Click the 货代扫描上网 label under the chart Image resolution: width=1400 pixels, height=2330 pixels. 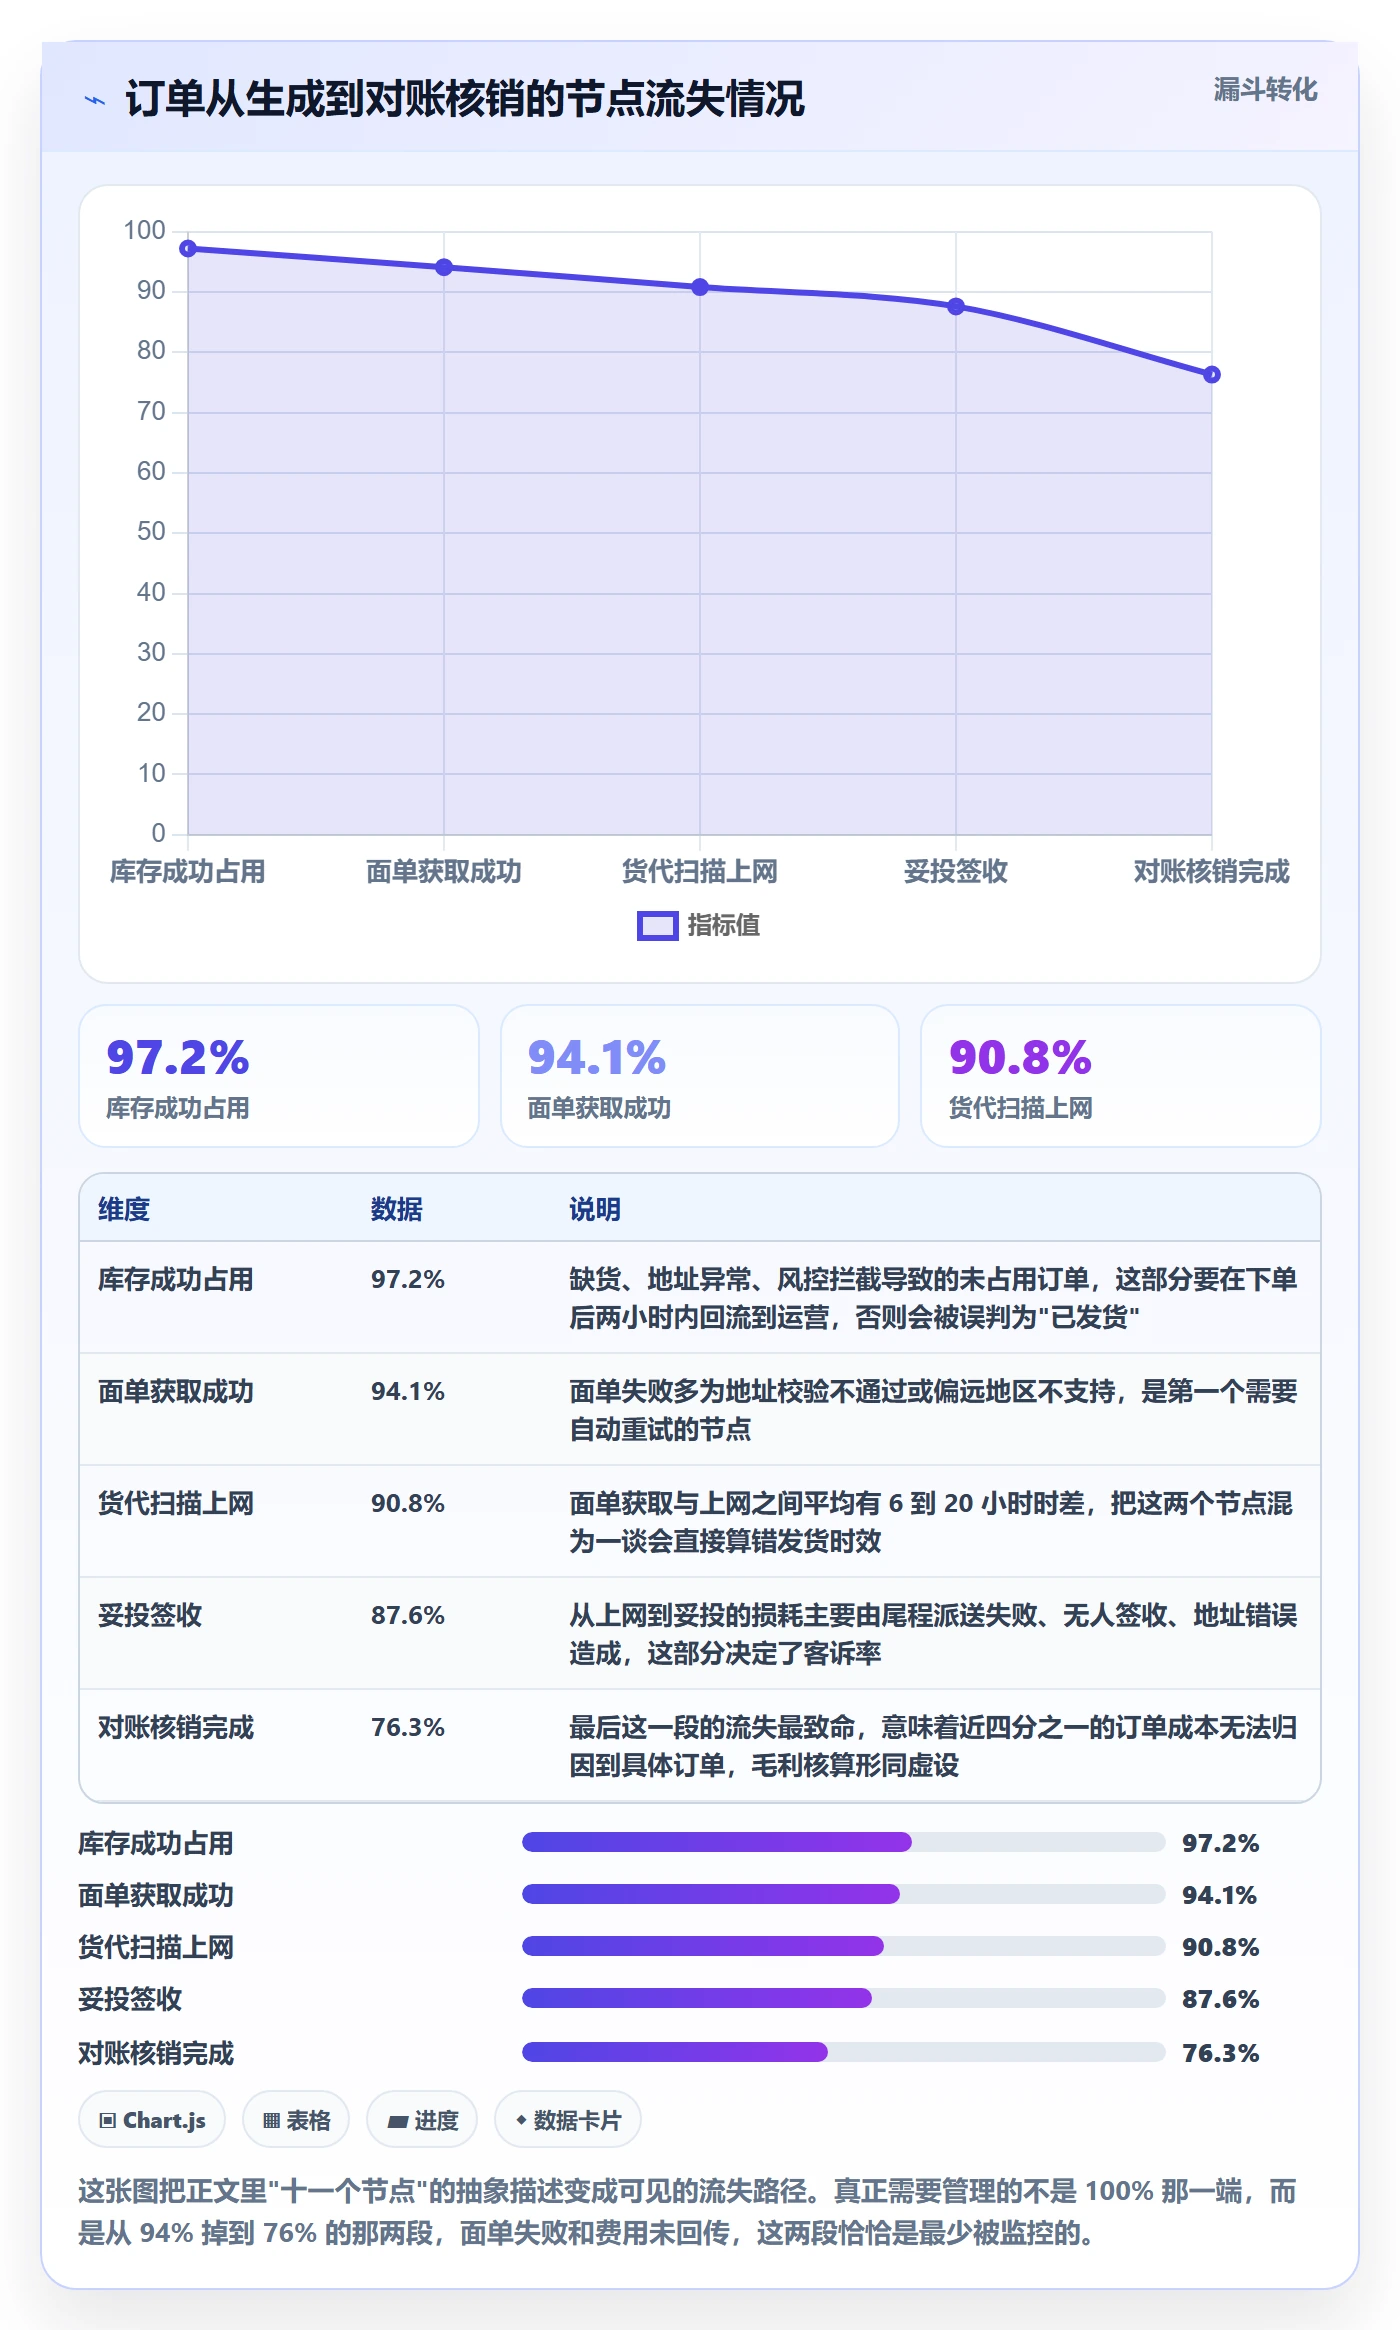tap(700, 872)
